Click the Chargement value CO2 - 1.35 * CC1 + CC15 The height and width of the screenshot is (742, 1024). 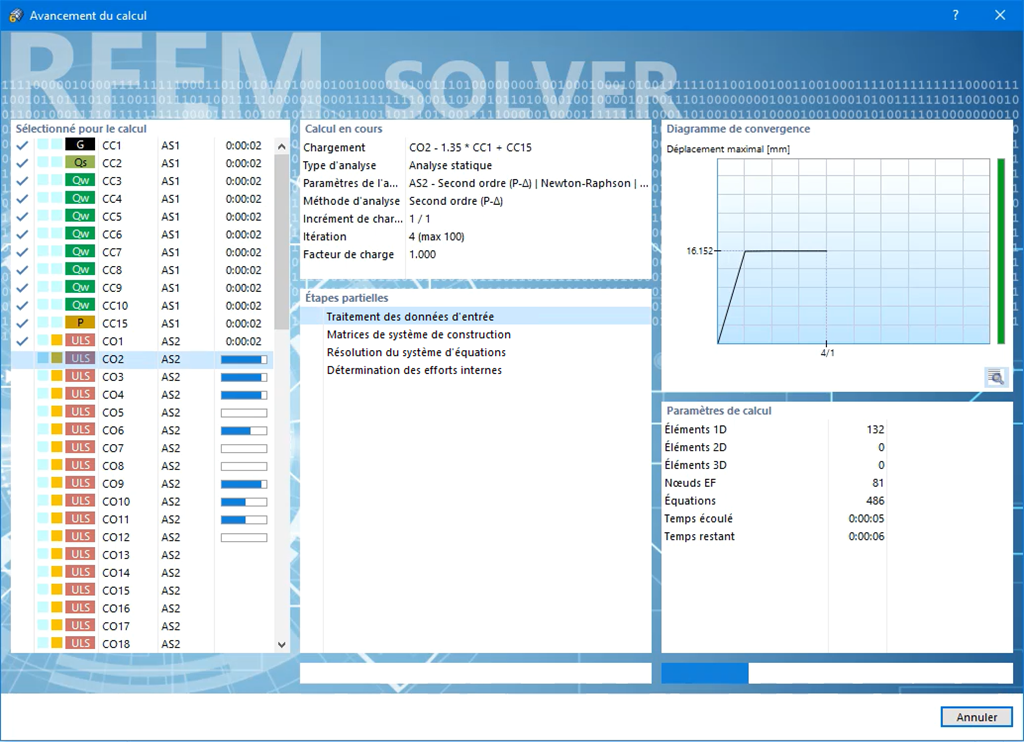470,148
